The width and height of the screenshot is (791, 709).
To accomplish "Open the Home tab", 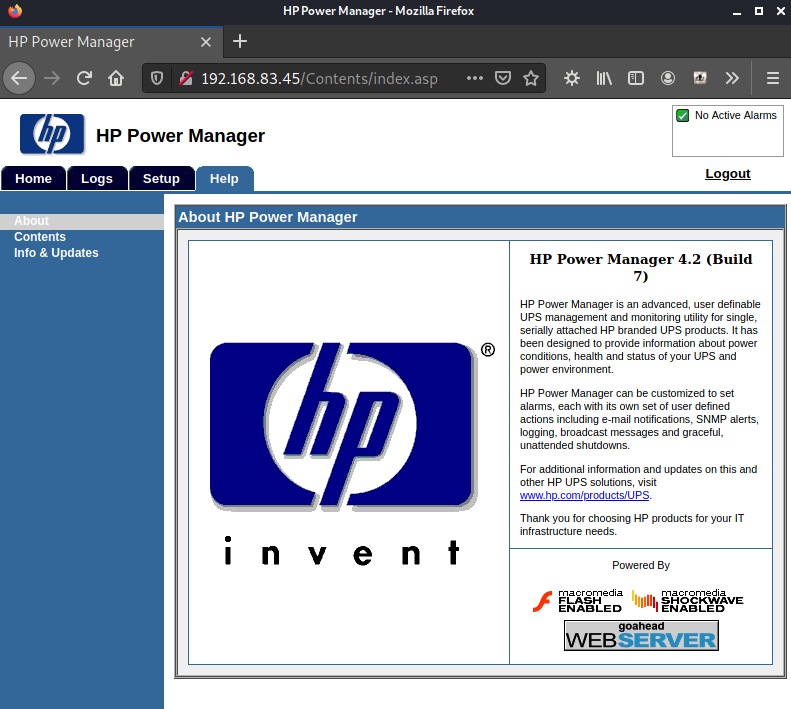I will point(33,179).
